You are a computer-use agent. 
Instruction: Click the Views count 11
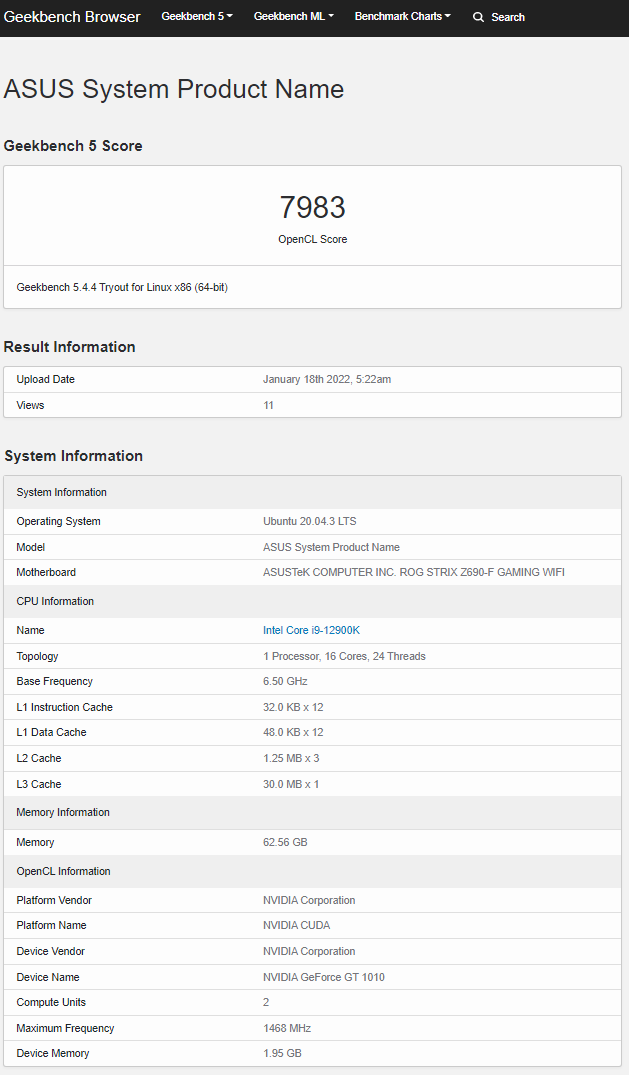click(x=268, y=405)
